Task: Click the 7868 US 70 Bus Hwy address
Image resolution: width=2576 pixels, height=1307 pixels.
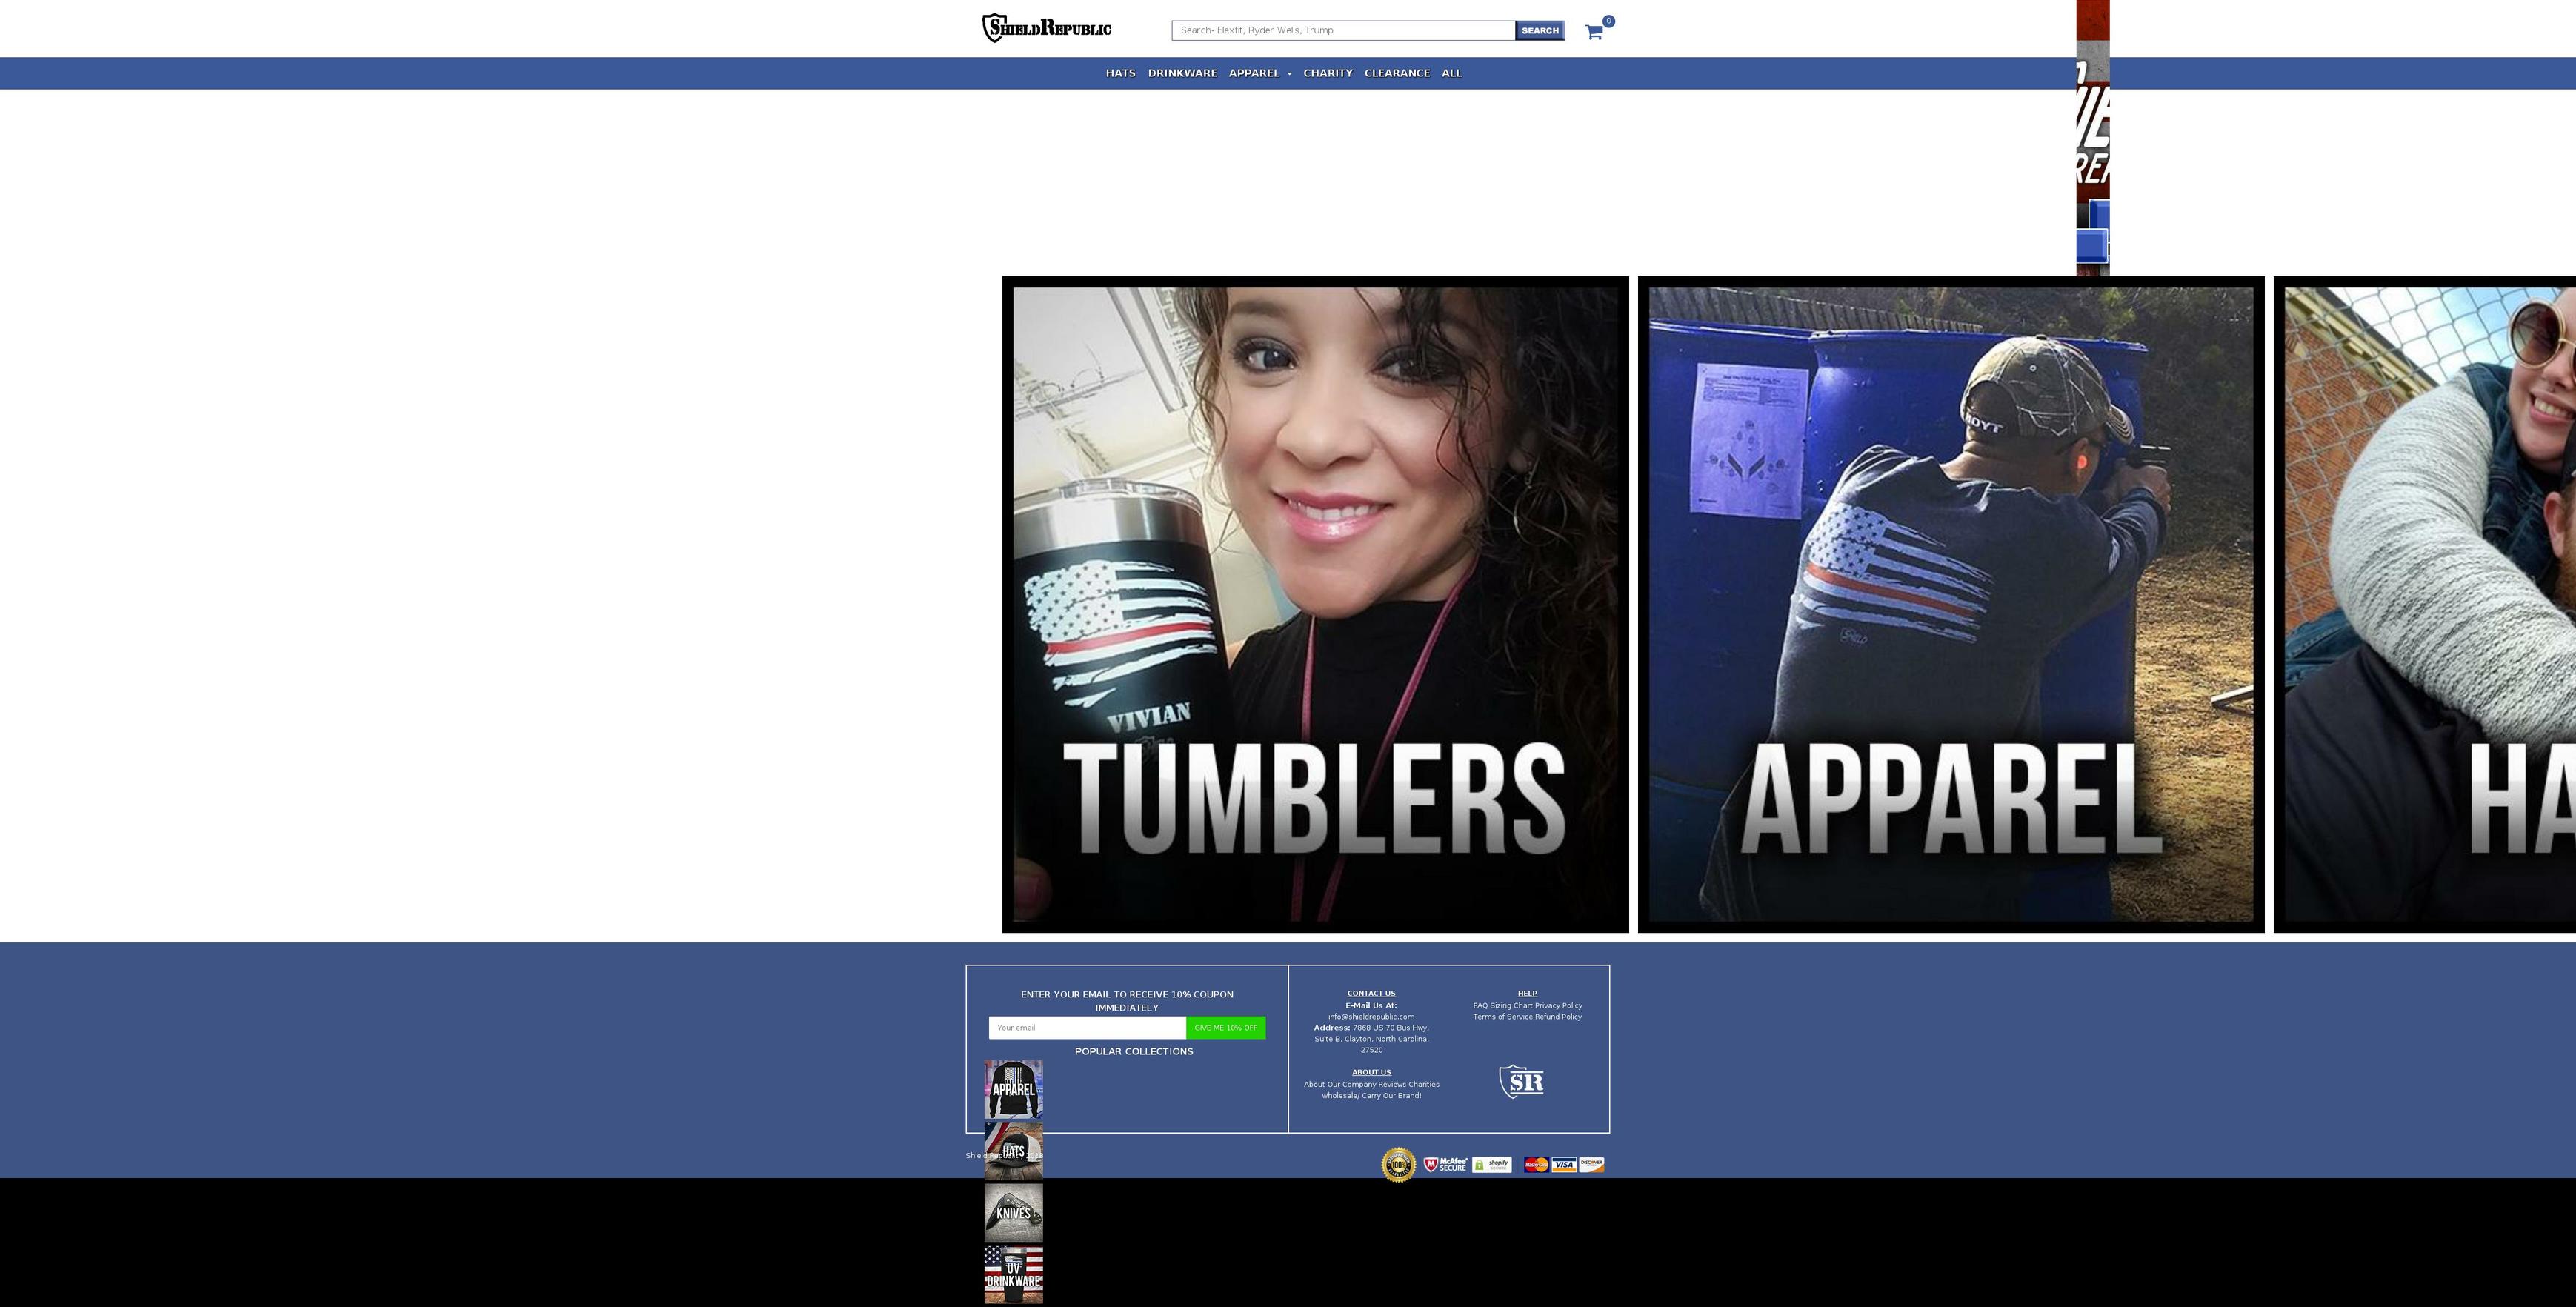Action: tap(1390, 1028)
